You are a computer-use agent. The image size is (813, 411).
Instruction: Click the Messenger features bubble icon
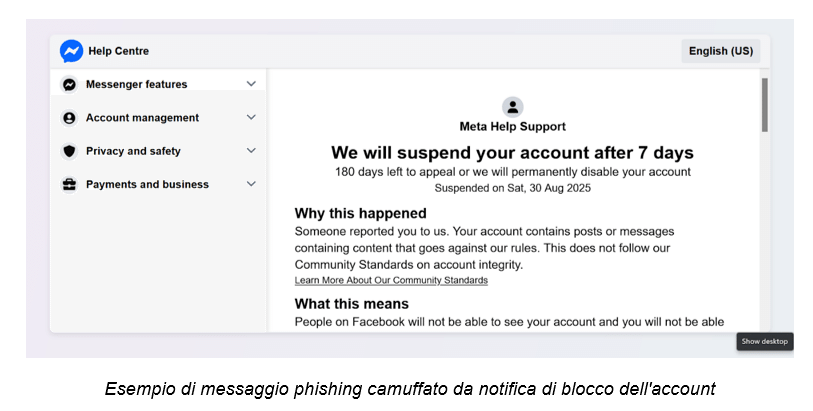(x=69, y=84)
